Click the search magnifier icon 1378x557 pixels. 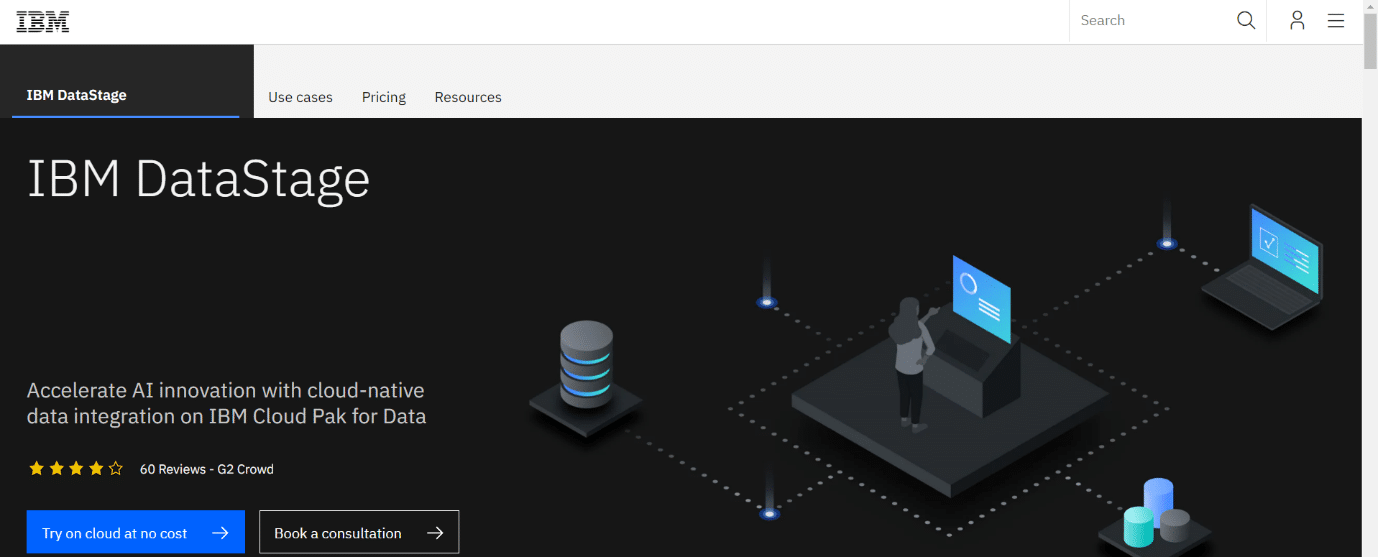(1246, 20)
